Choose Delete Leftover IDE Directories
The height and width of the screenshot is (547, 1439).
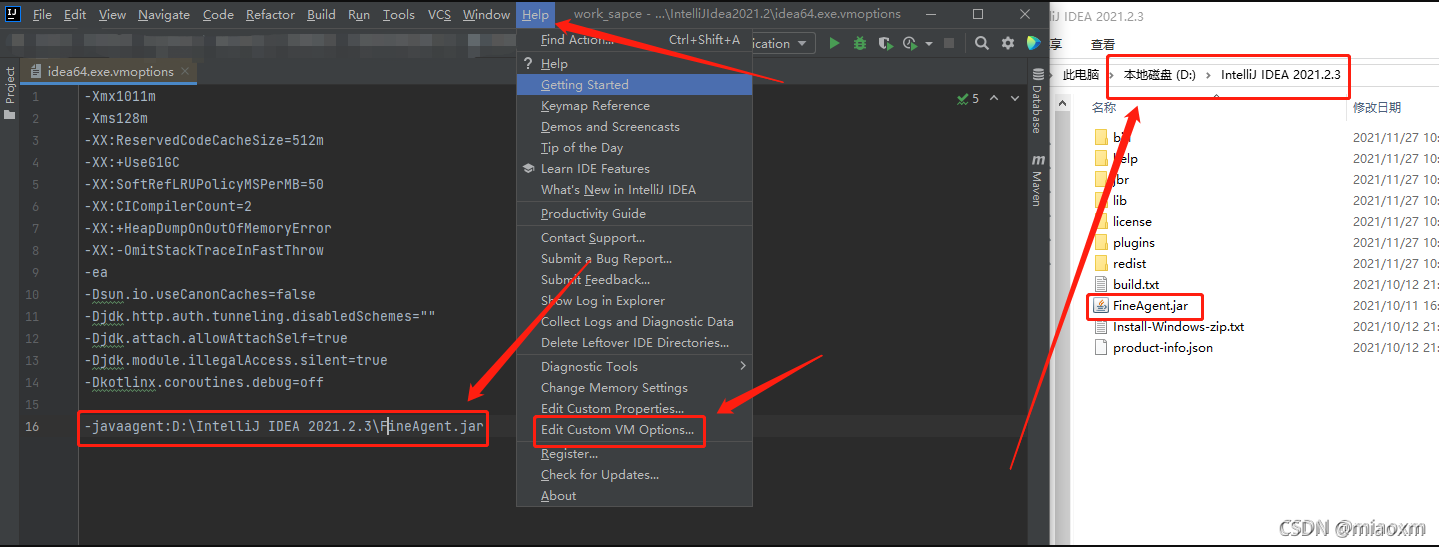click(x=634, y=343)
